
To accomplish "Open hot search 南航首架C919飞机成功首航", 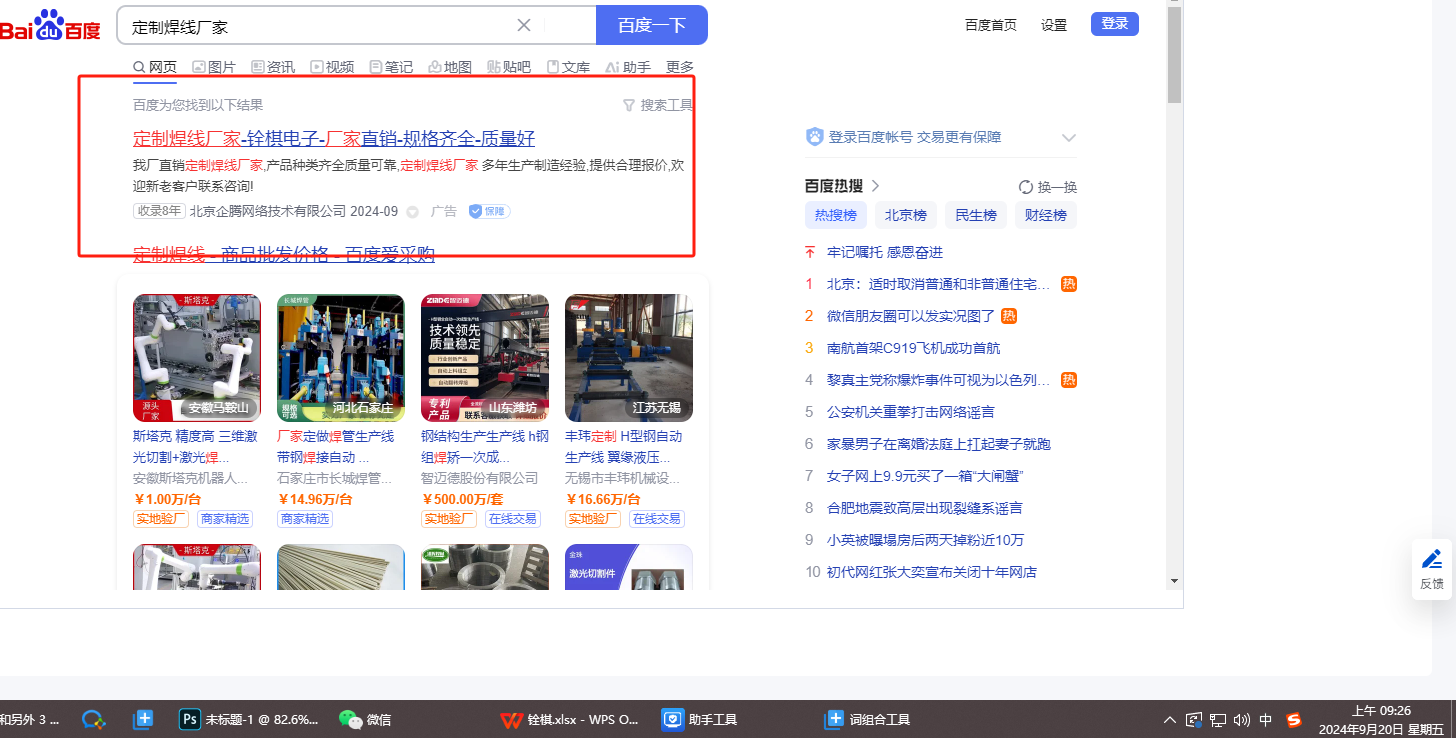I will [x=913, y=348].
